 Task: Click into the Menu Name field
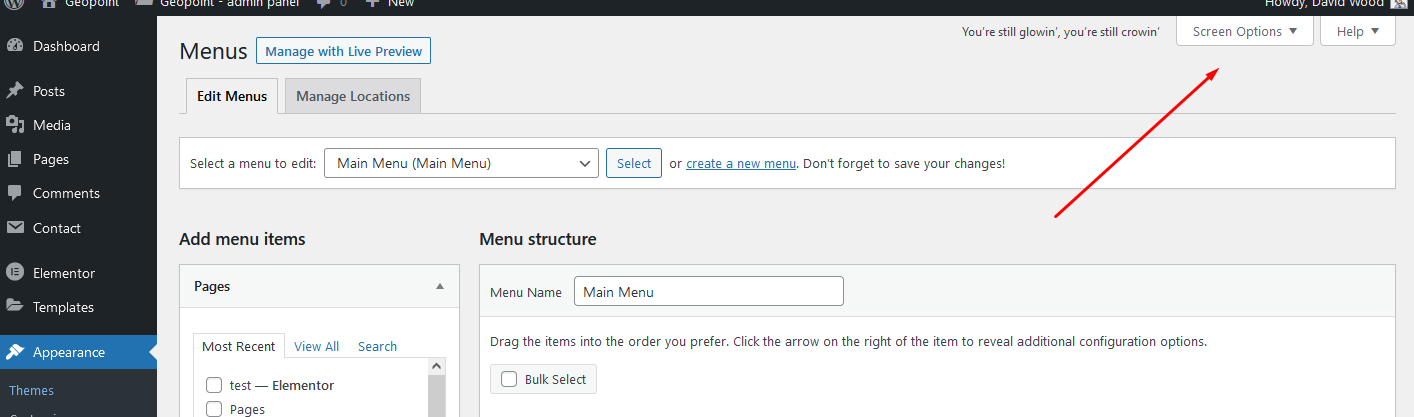tap(708, 292)
